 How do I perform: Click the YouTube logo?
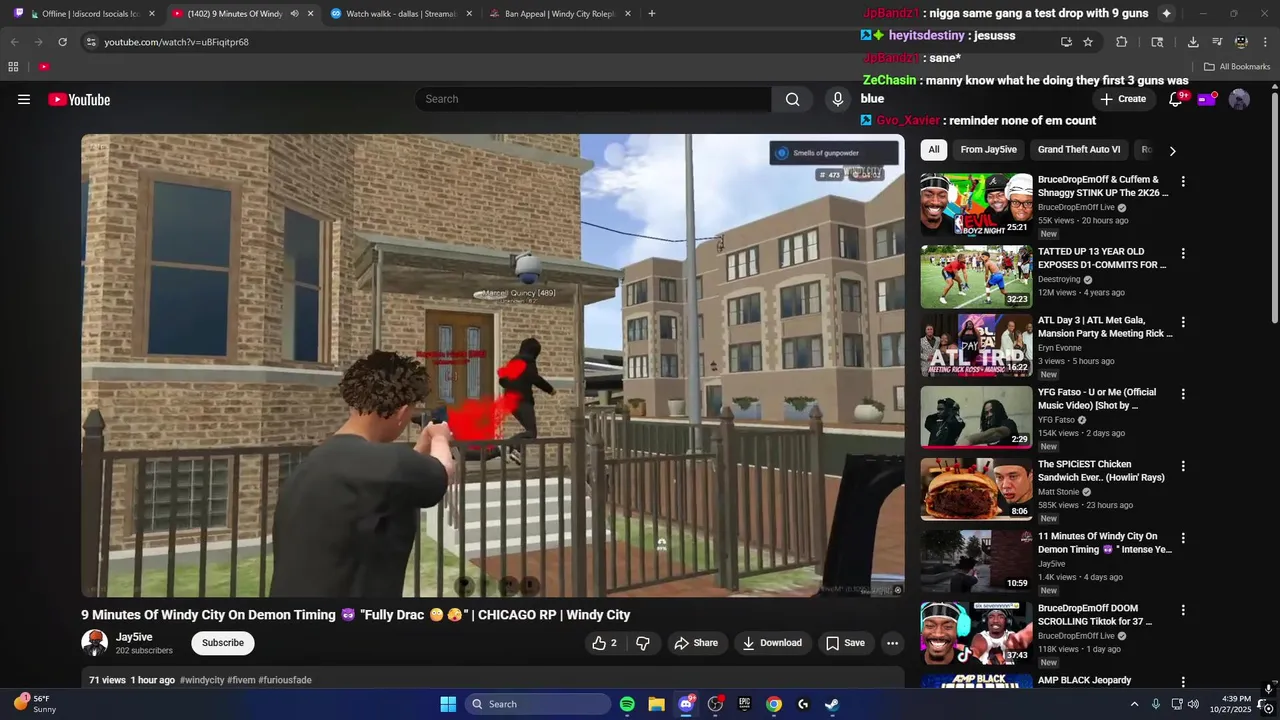point(79,99)
